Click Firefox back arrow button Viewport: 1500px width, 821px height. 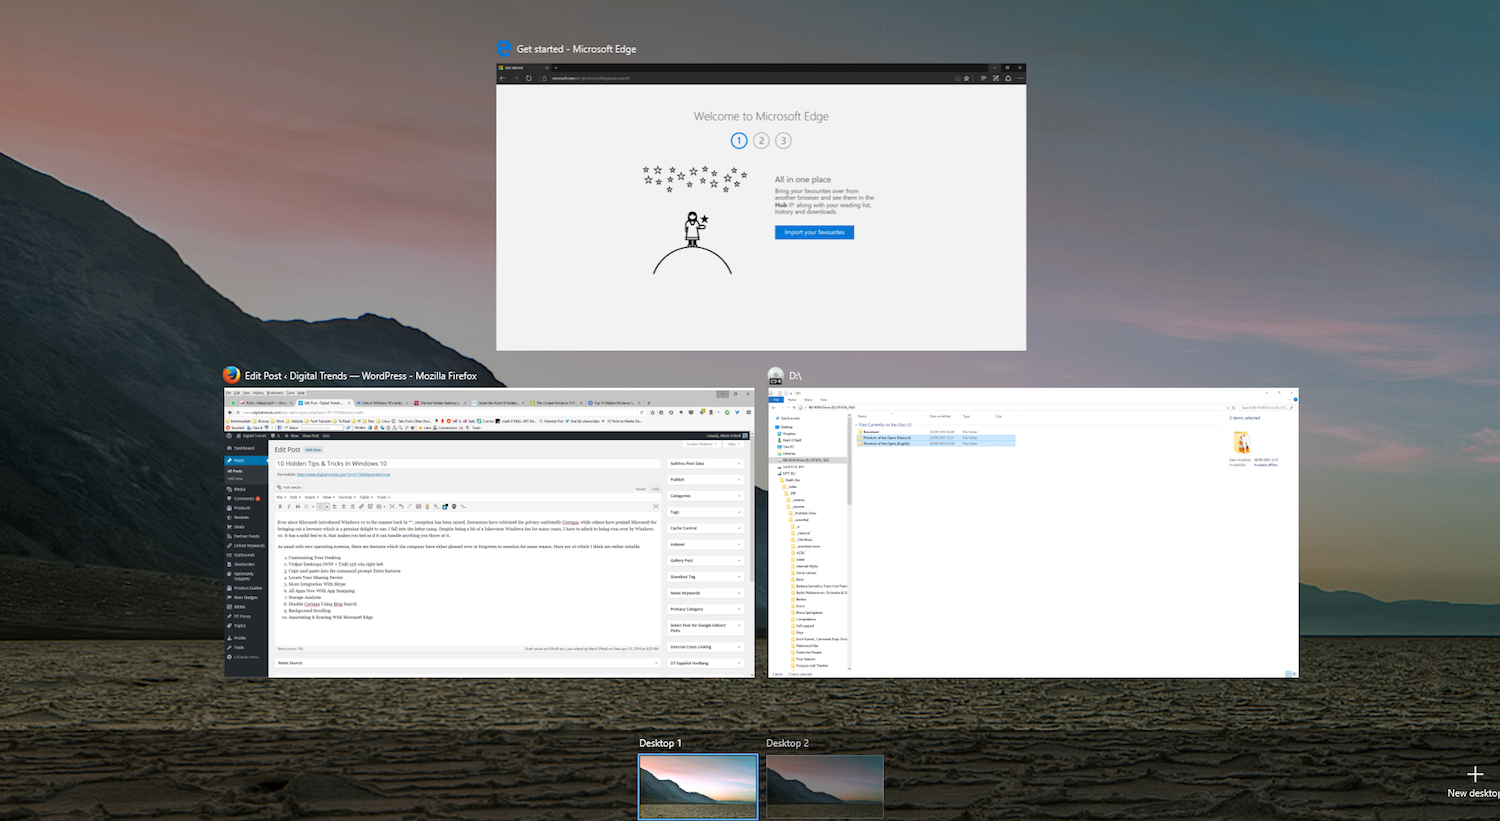click(230, 412)
